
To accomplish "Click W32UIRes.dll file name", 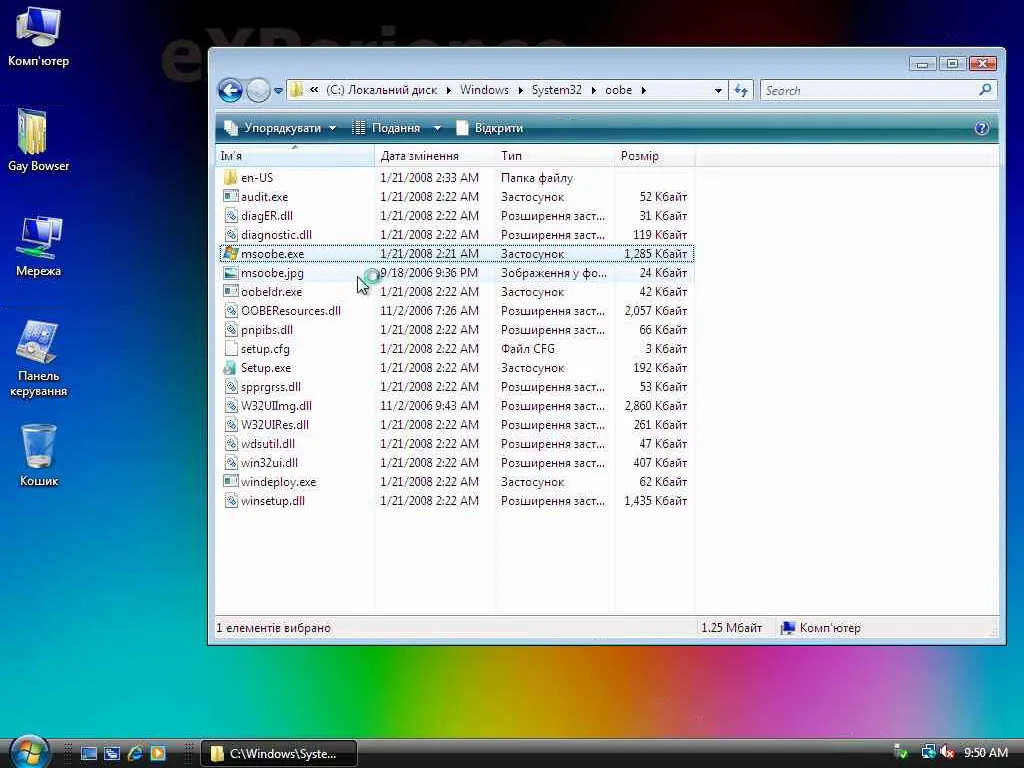I will pos(274,424).
